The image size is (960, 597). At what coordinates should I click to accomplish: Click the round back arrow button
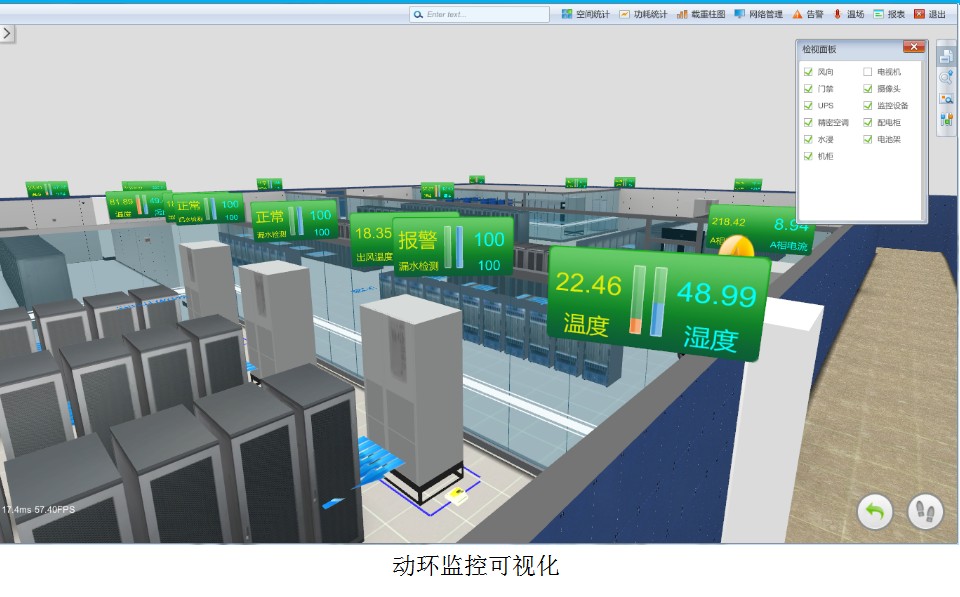coord(875,512)
